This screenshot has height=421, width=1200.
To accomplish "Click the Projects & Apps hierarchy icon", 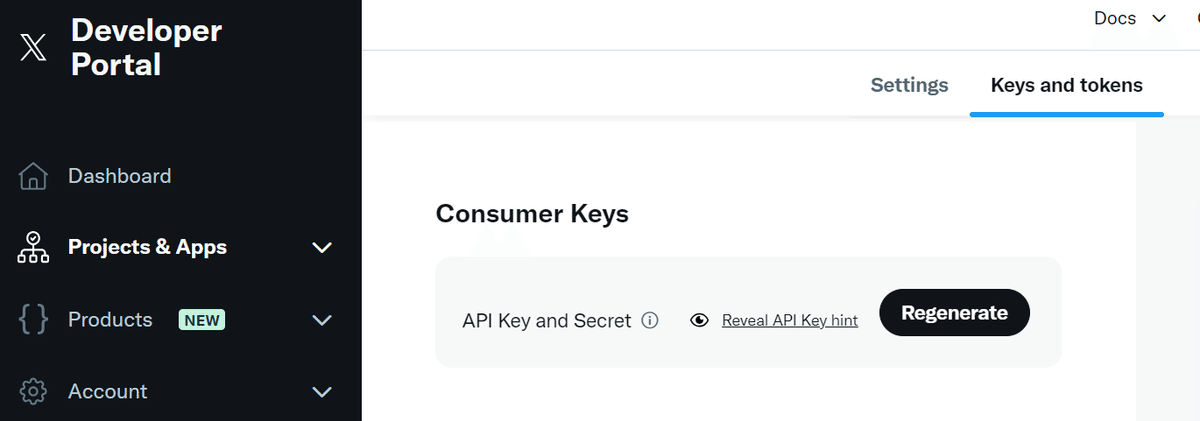I will 33,247.
